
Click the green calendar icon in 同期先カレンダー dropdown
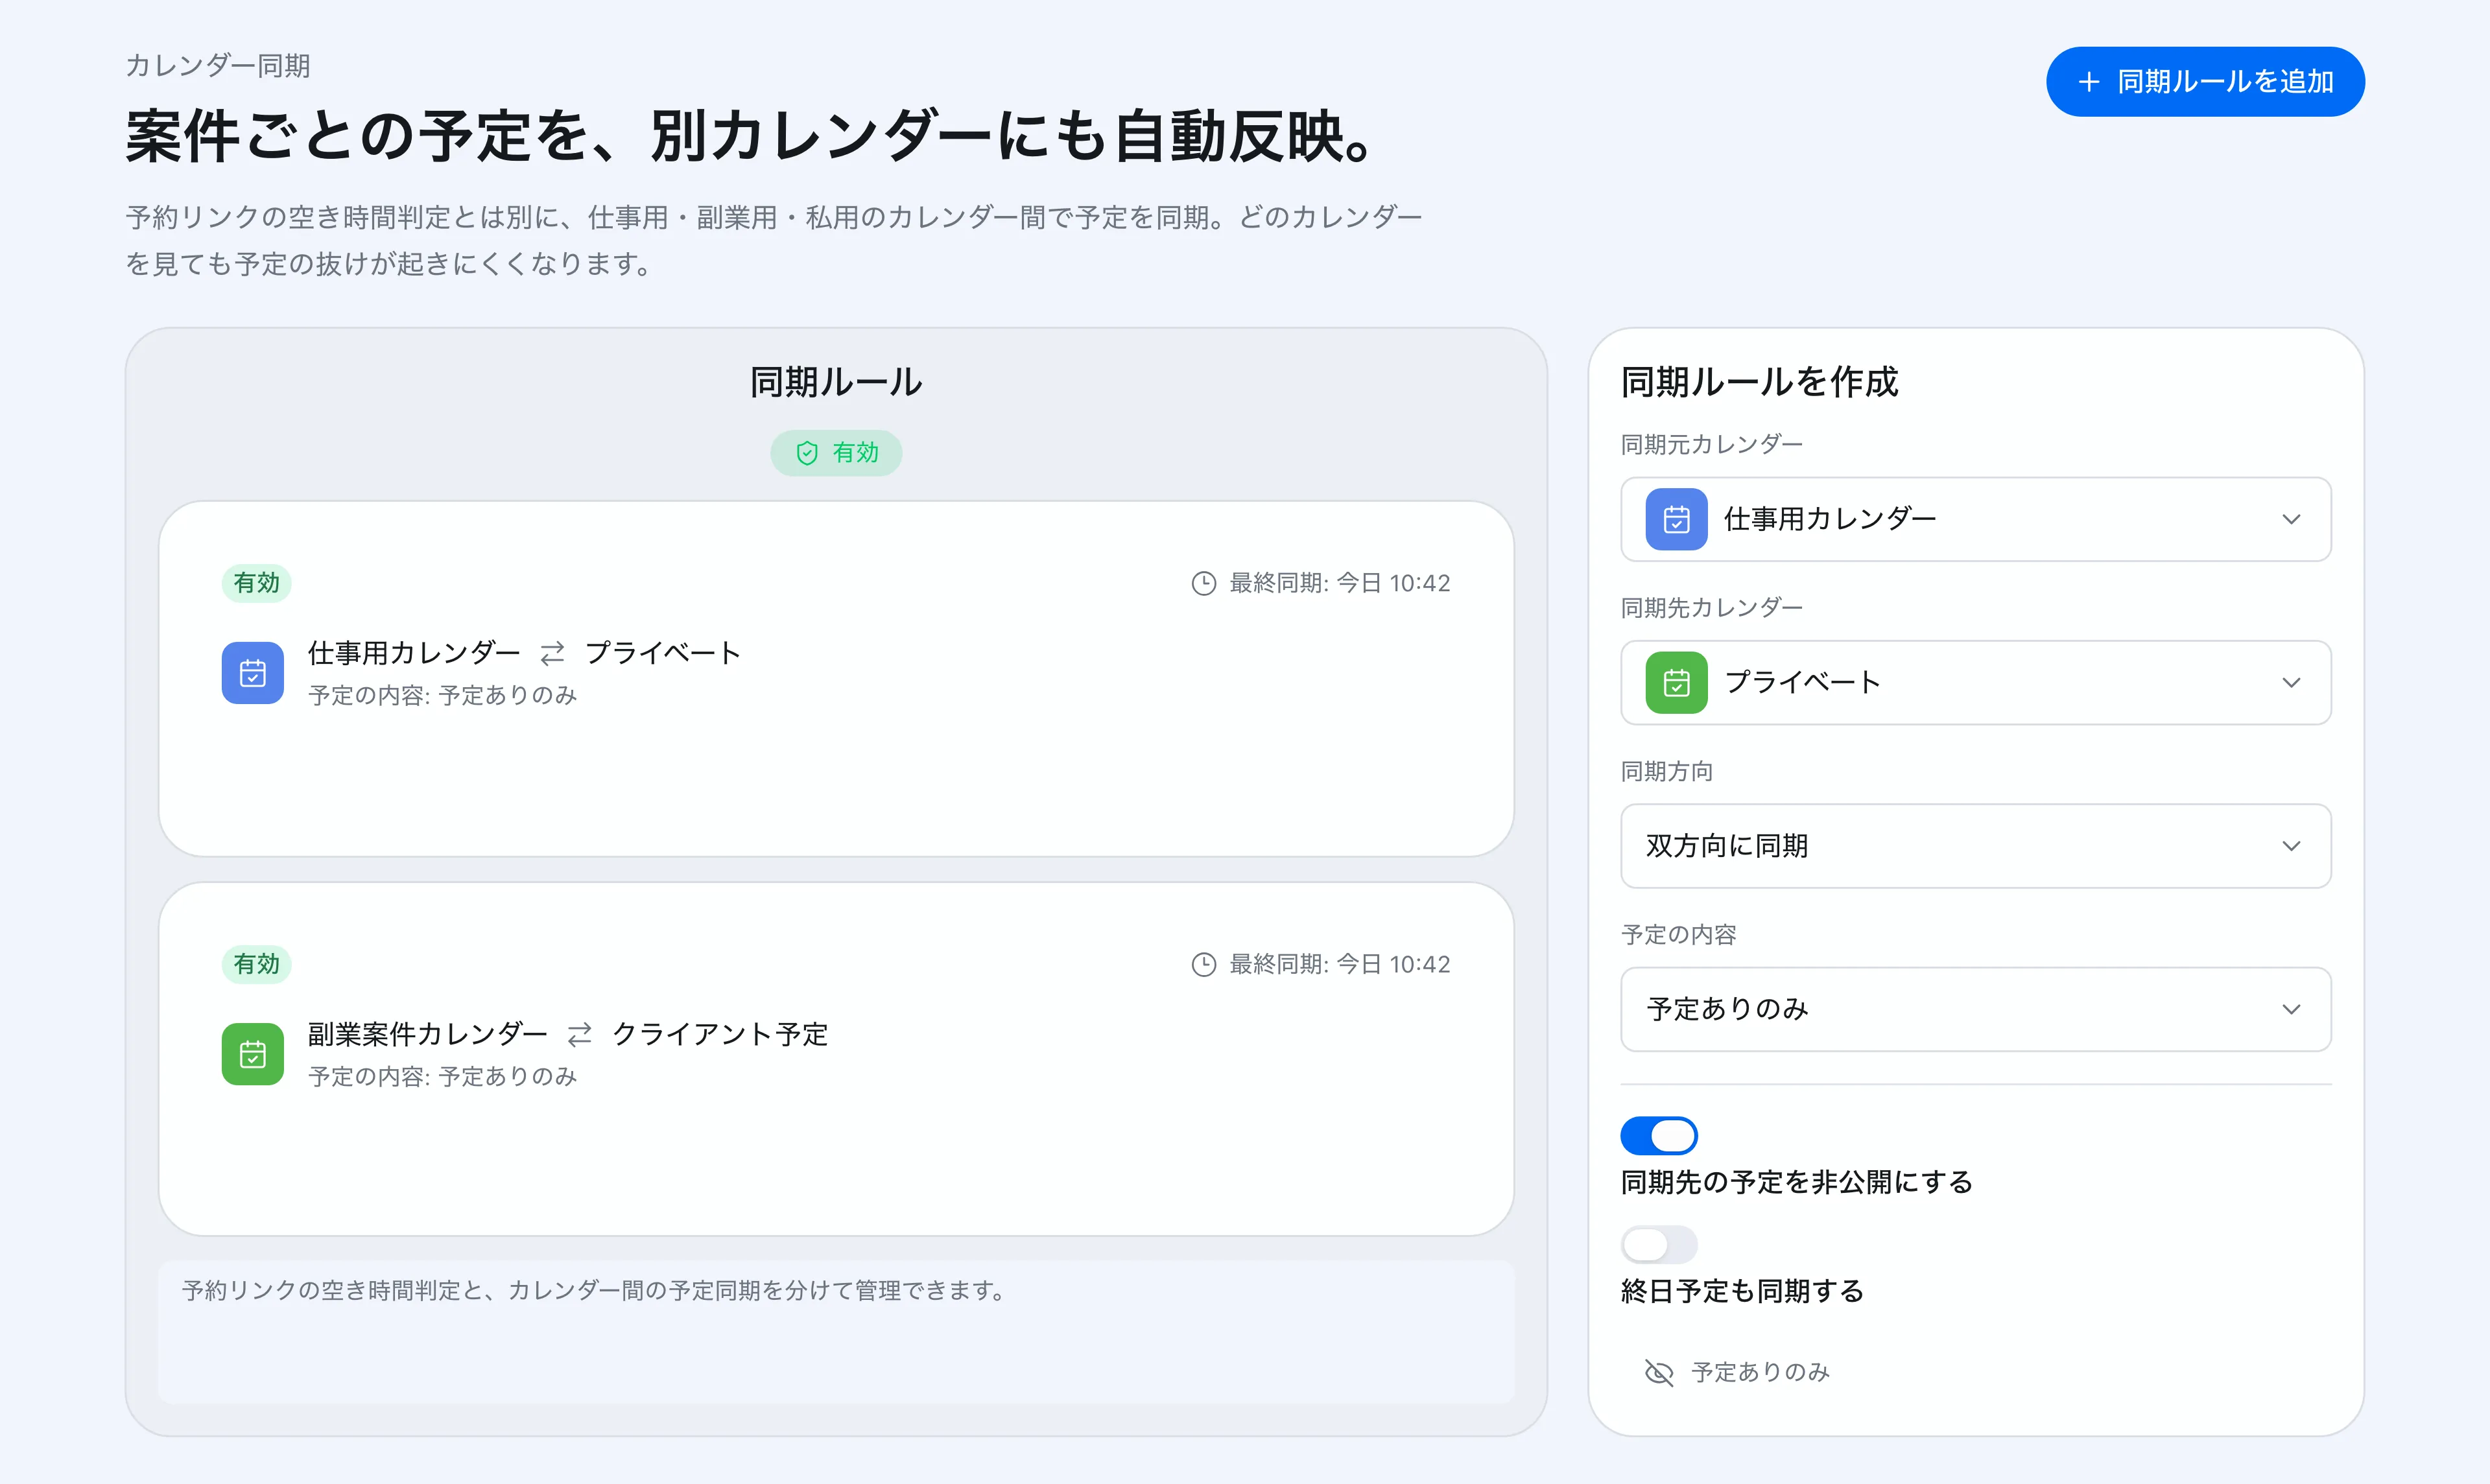tap(1676, 682)
